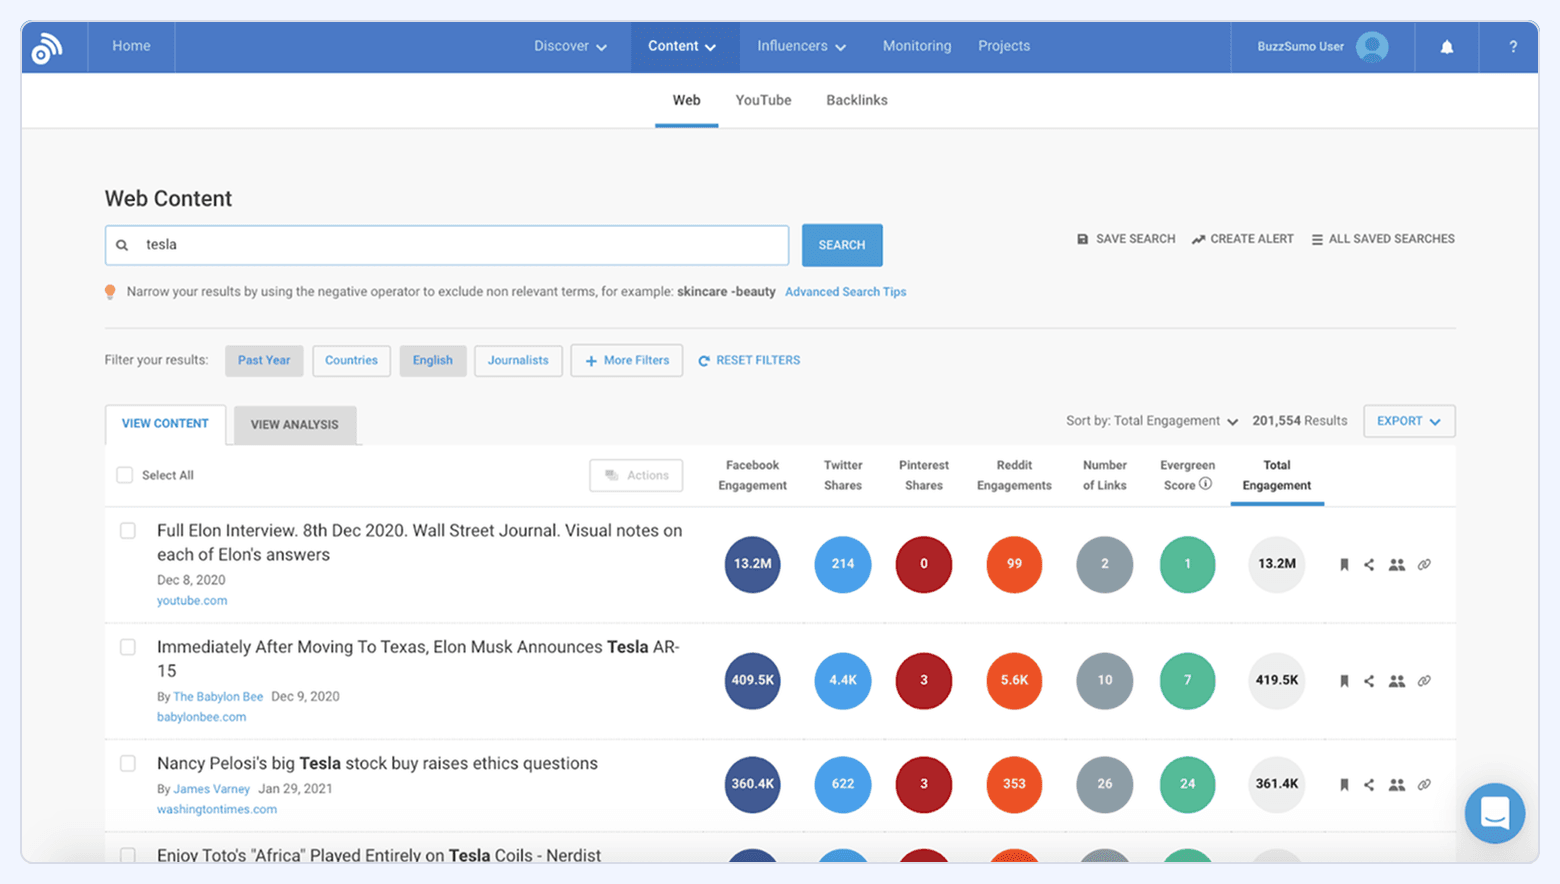Open the View Analysis tab

[294, 424]
